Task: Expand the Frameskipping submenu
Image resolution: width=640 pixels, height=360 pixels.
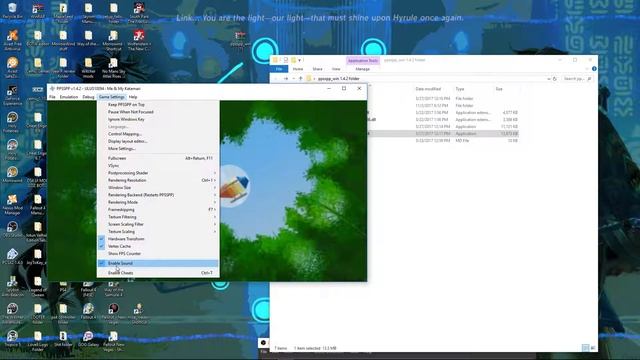Action: tap(158, 209)
